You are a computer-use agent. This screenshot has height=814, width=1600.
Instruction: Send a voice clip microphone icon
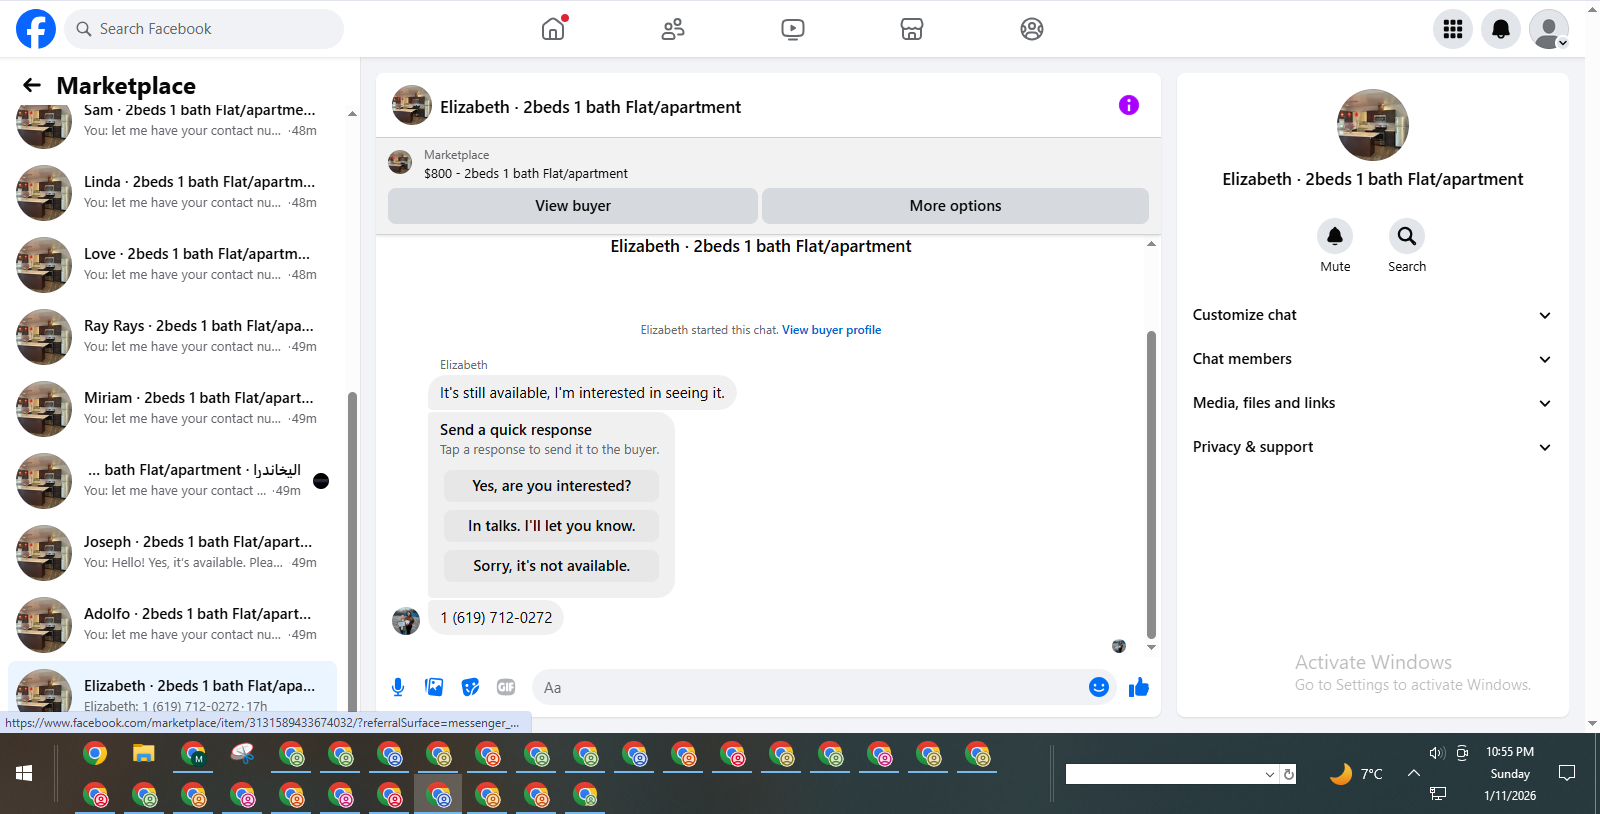pos(398,687)
